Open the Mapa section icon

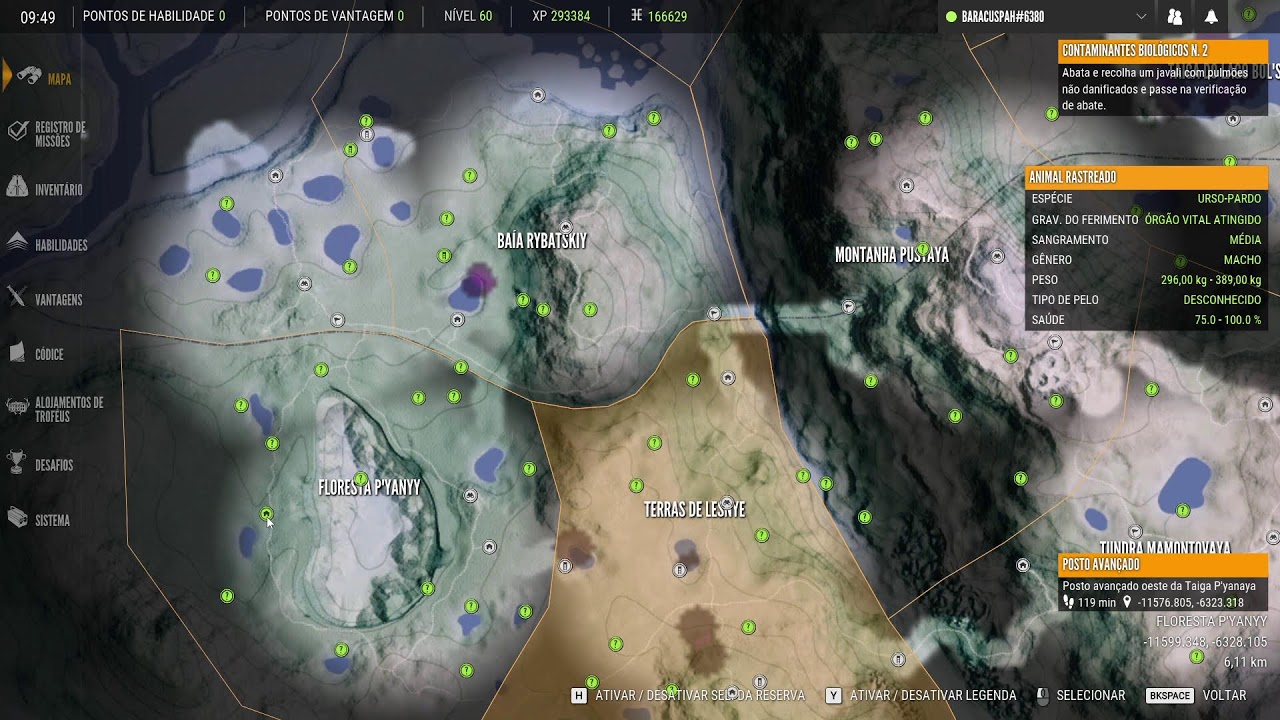point(29,78)
